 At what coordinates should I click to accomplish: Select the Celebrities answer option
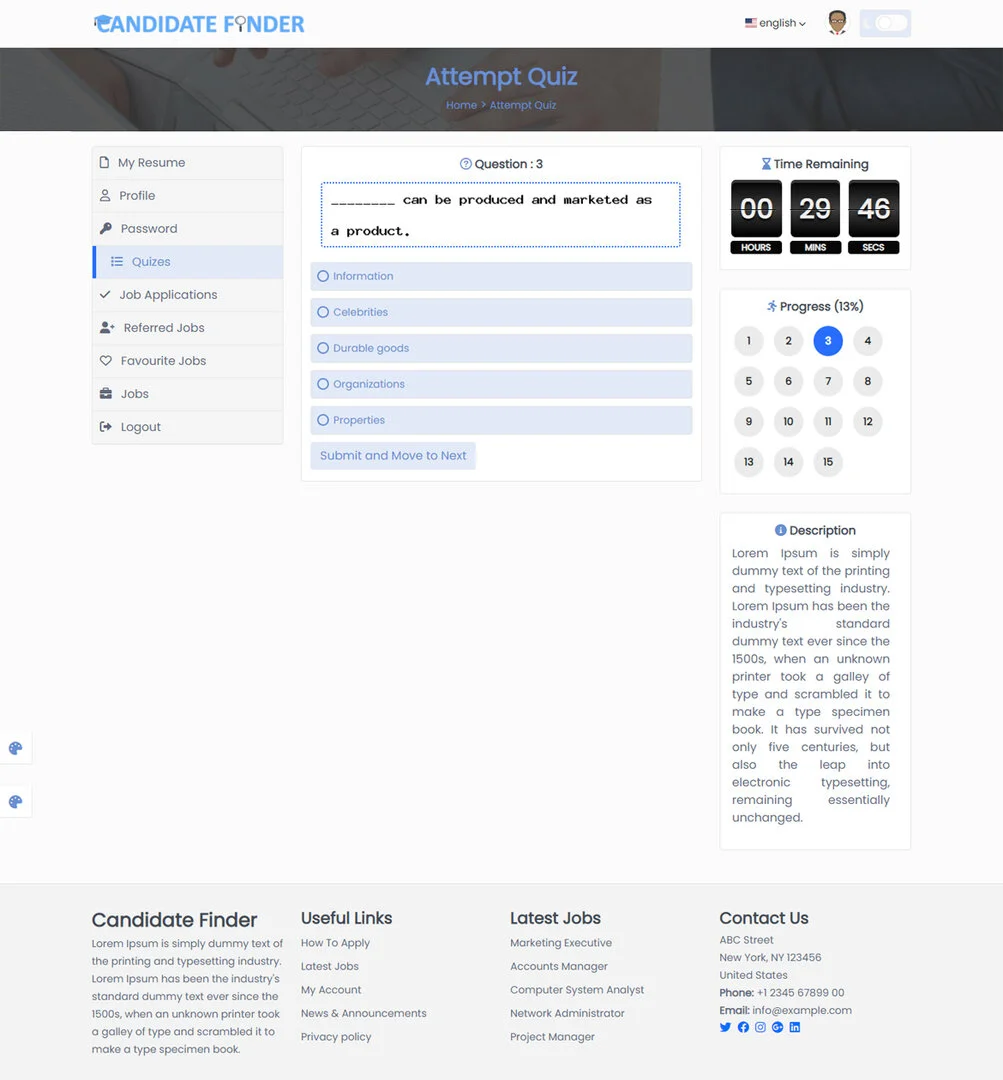tap(501, 312)
